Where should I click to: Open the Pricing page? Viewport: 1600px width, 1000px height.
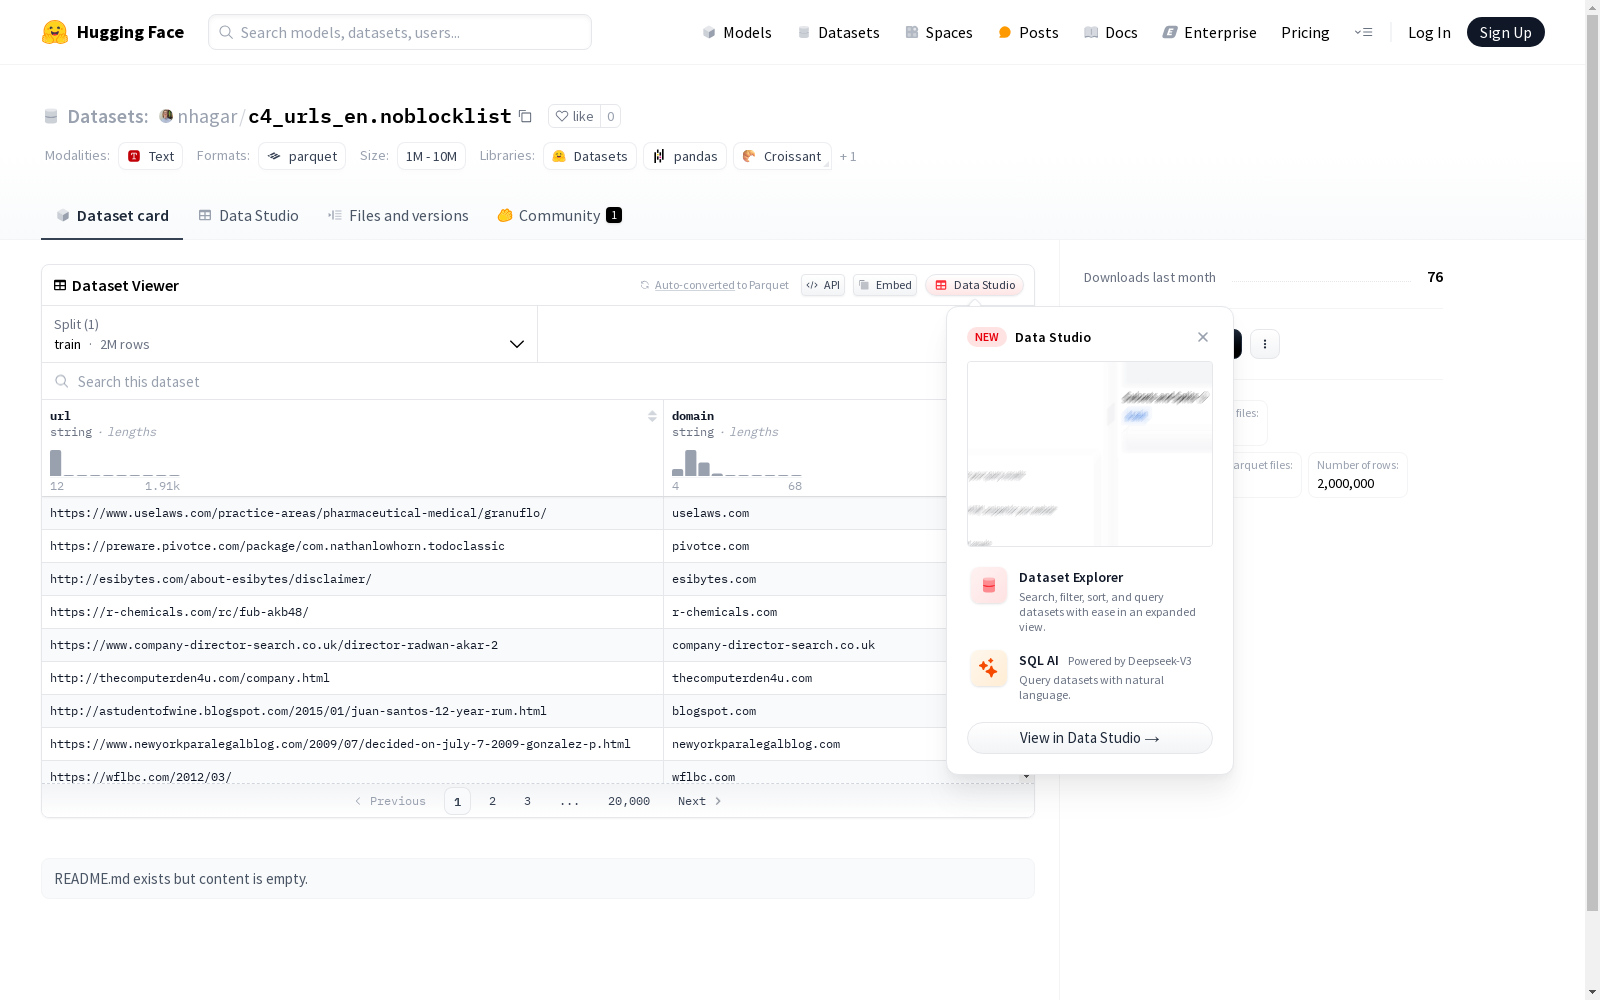1305,32
